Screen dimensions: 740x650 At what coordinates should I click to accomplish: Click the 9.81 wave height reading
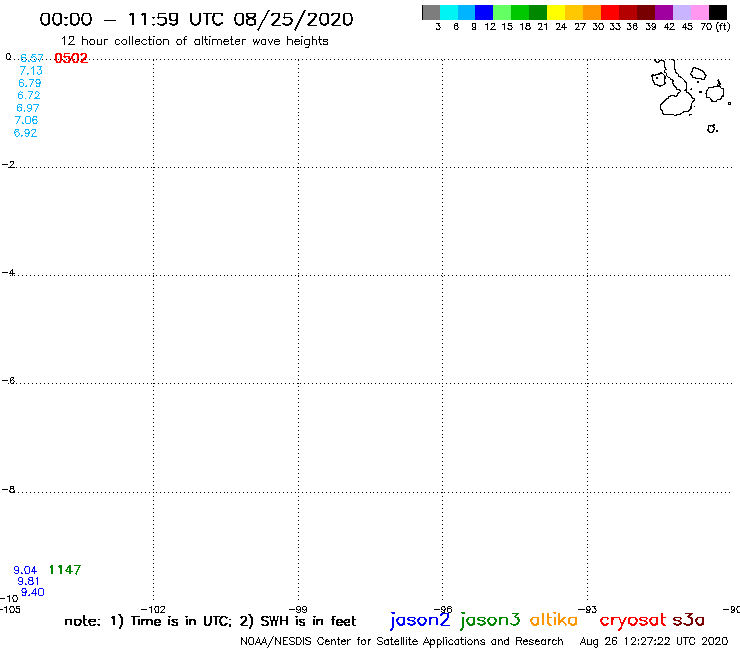click(x=28, y=581)
